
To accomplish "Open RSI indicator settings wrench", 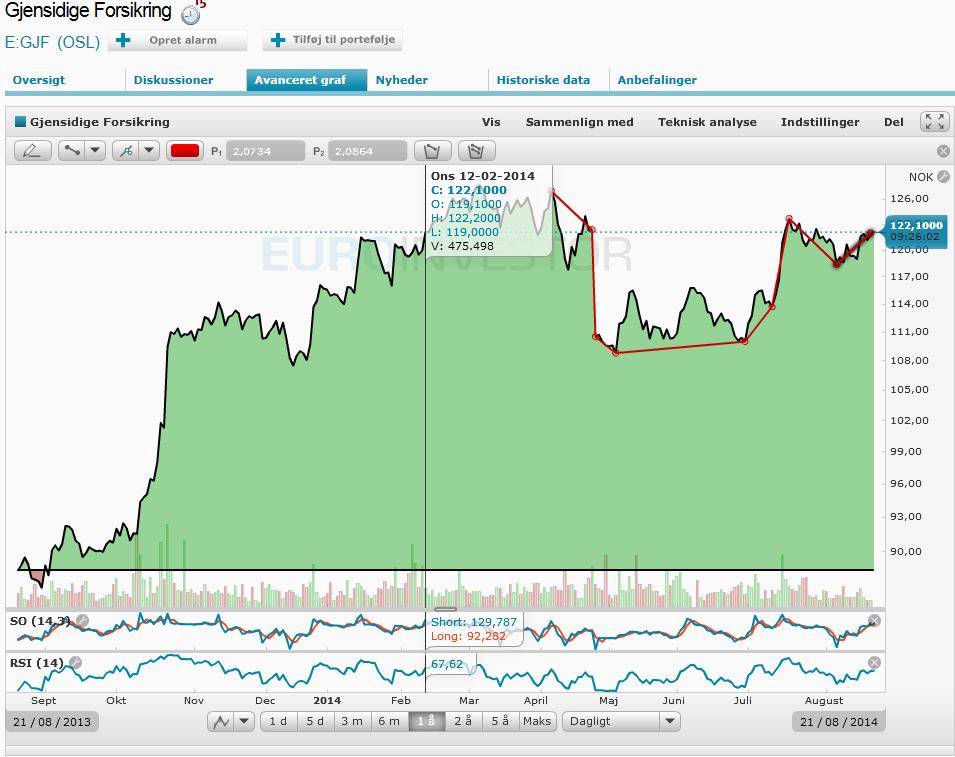I will point(75,662).
